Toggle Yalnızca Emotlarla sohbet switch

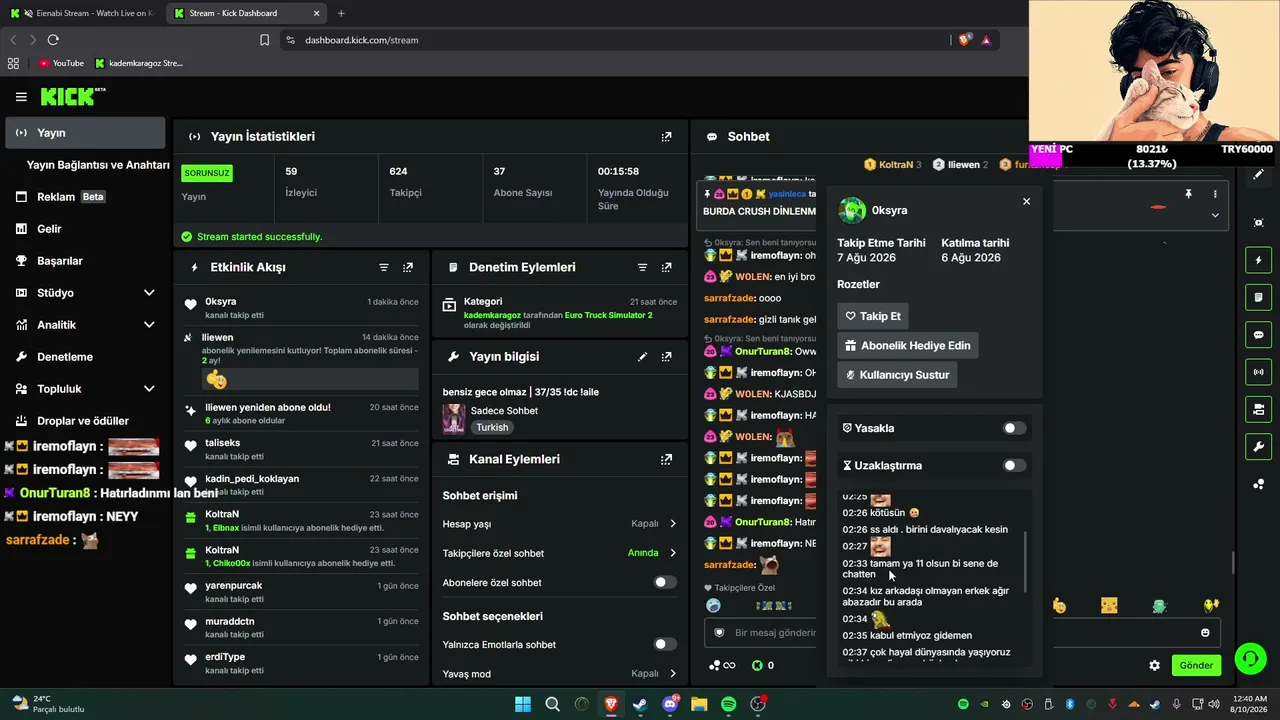pyautogui.click(x=665, y=644)
